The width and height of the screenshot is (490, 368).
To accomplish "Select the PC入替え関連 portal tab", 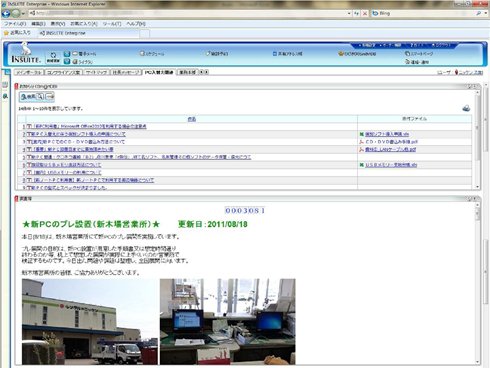I will (x=159, y=72).
